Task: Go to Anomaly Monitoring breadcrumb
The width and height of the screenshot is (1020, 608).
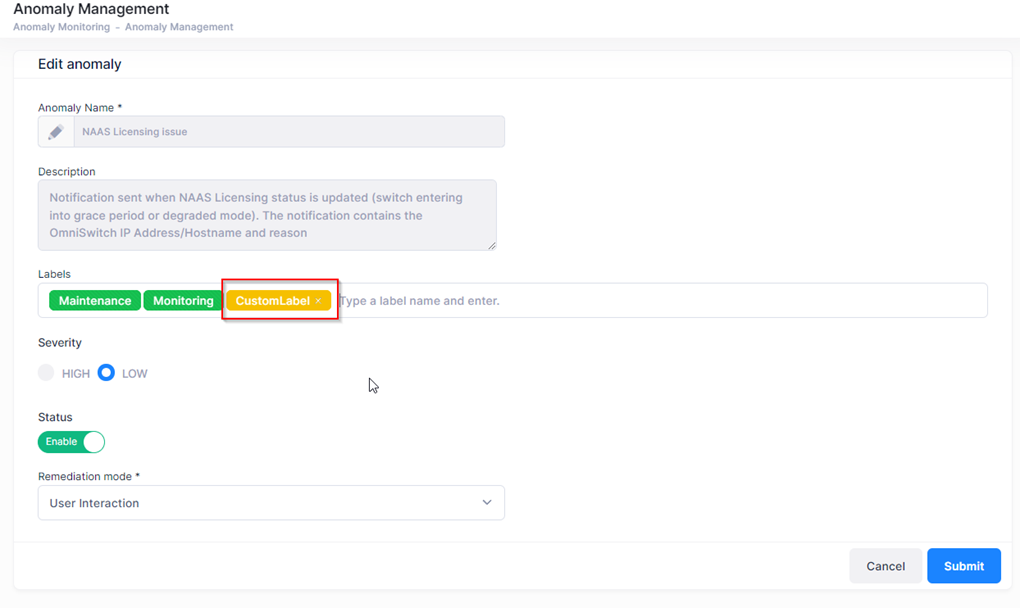Action: 61,27
